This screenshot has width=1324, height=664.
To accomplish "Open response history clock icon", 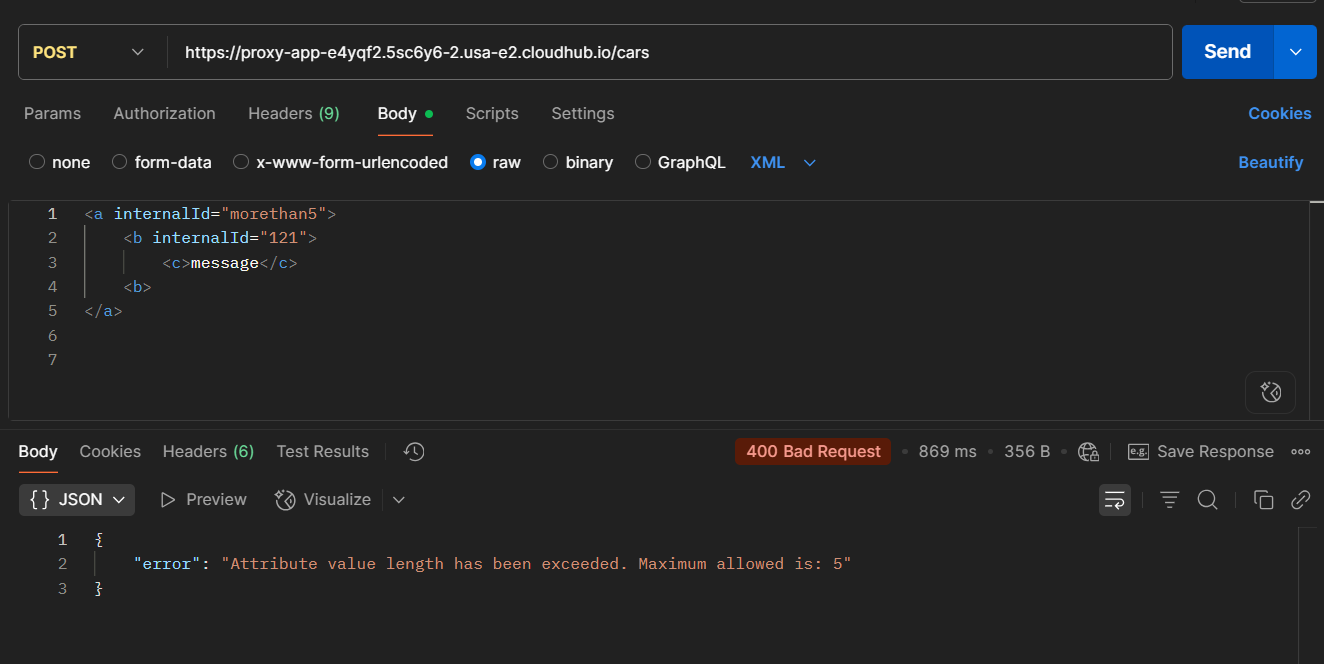I will 414,452.
